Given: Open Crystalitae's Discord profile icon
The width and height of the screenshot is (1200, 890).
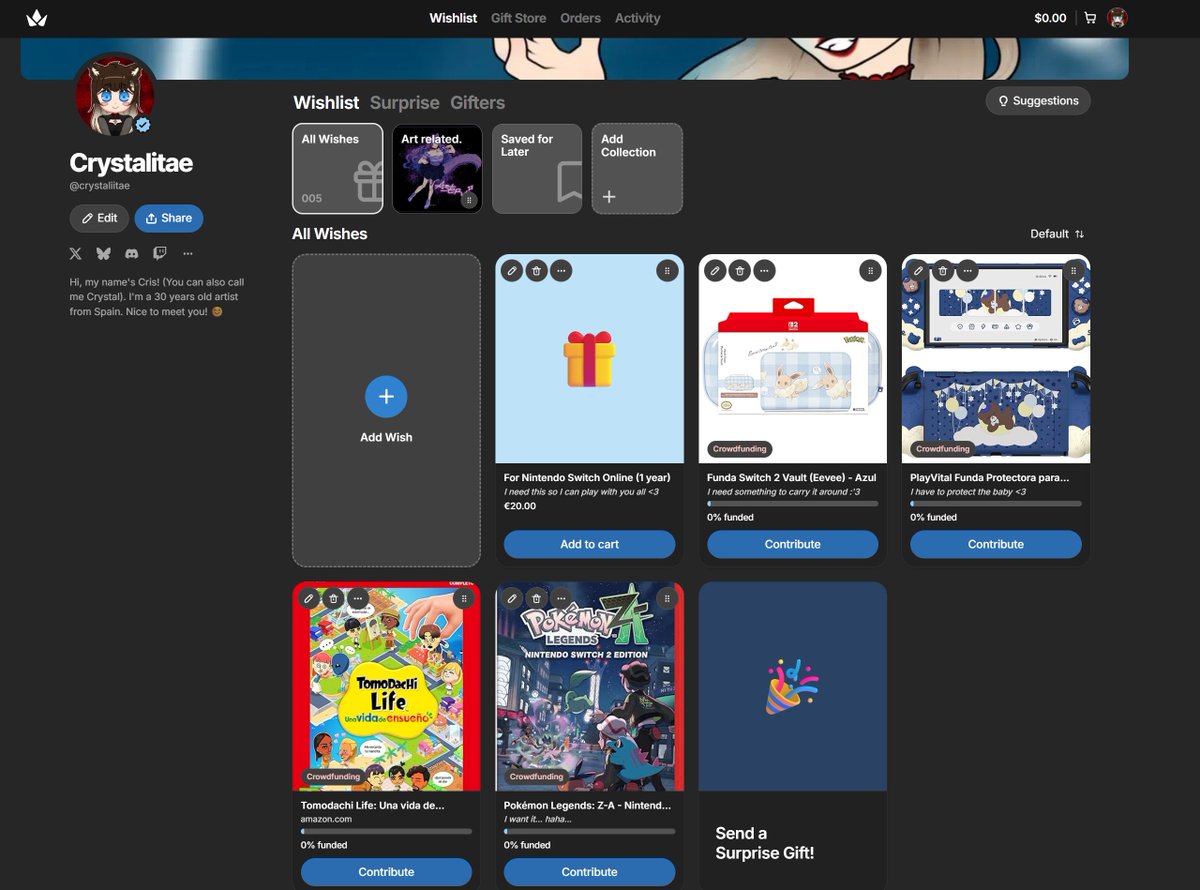Looking at the screenshot, I should (x=131, y=253).
